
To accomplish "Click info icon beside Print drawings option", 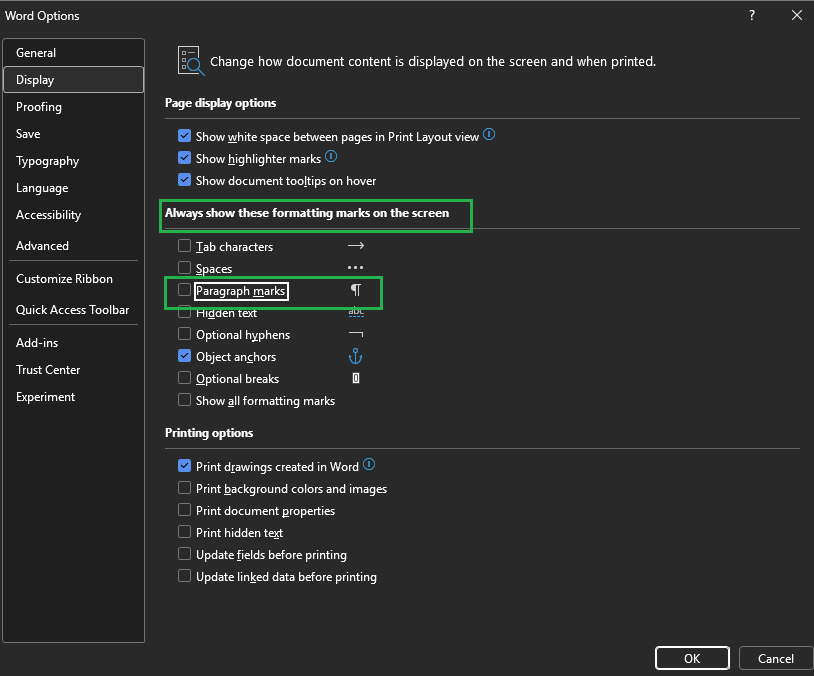I will tap(369, 464).
